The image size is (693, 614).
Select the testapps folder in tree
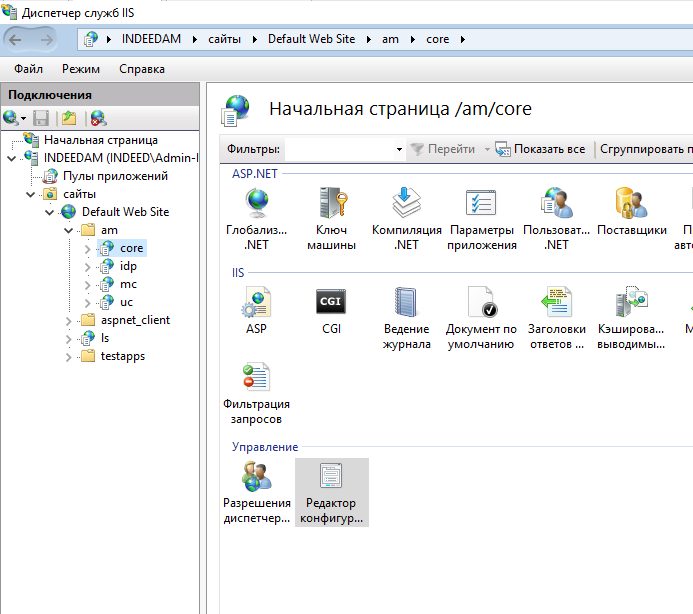tap(122, 357)
